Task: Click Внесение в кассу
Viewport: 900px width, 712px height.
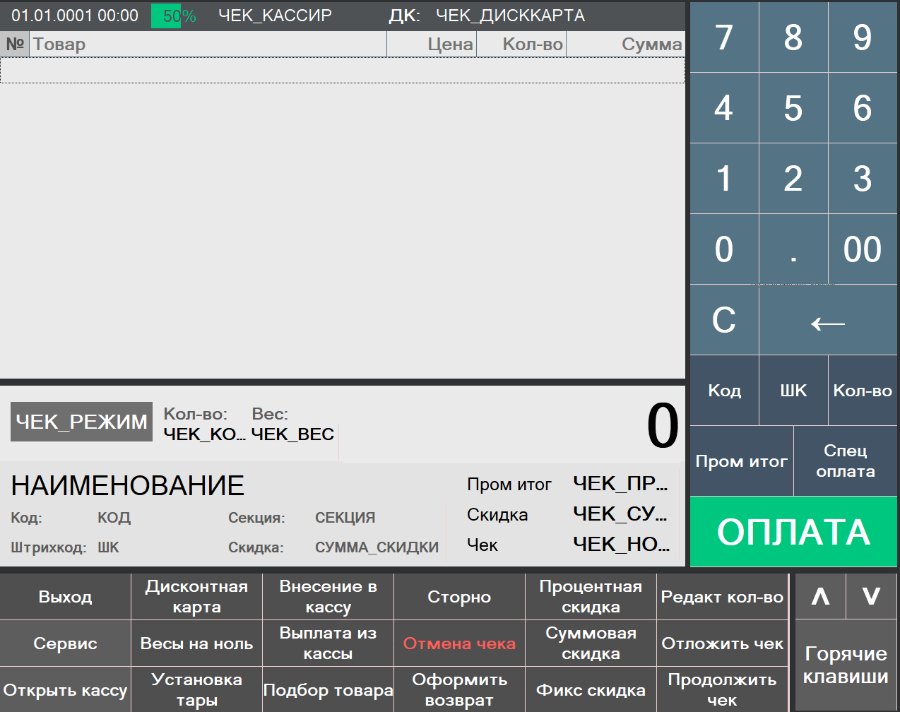Action: click(328, 597)
